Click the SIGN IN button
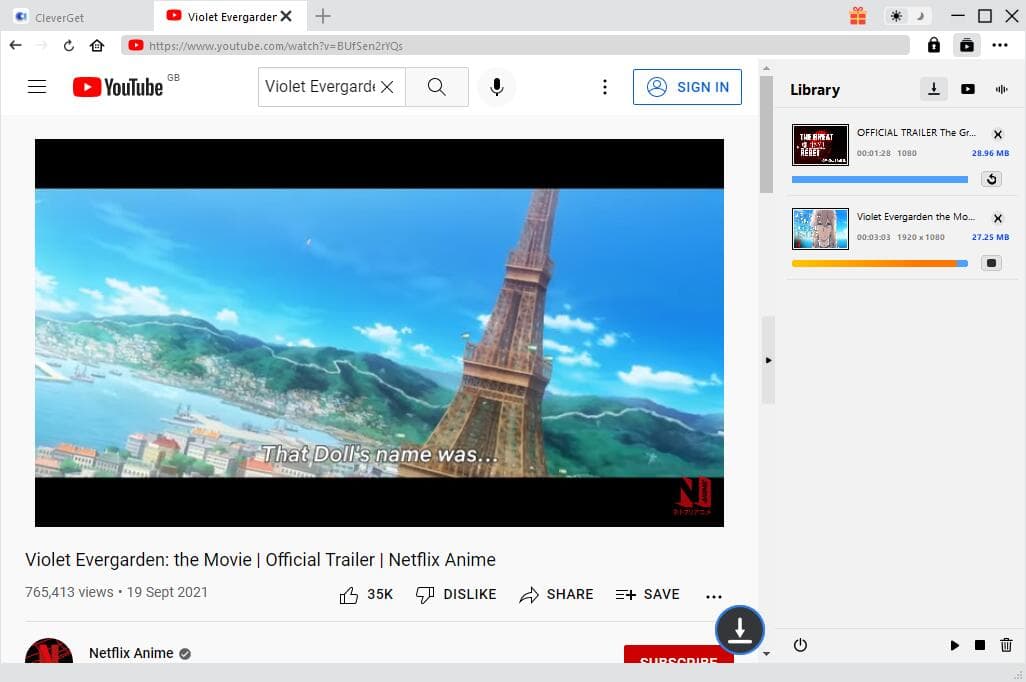This screenshot has height=682, width=1026. (x=687, y=87)
